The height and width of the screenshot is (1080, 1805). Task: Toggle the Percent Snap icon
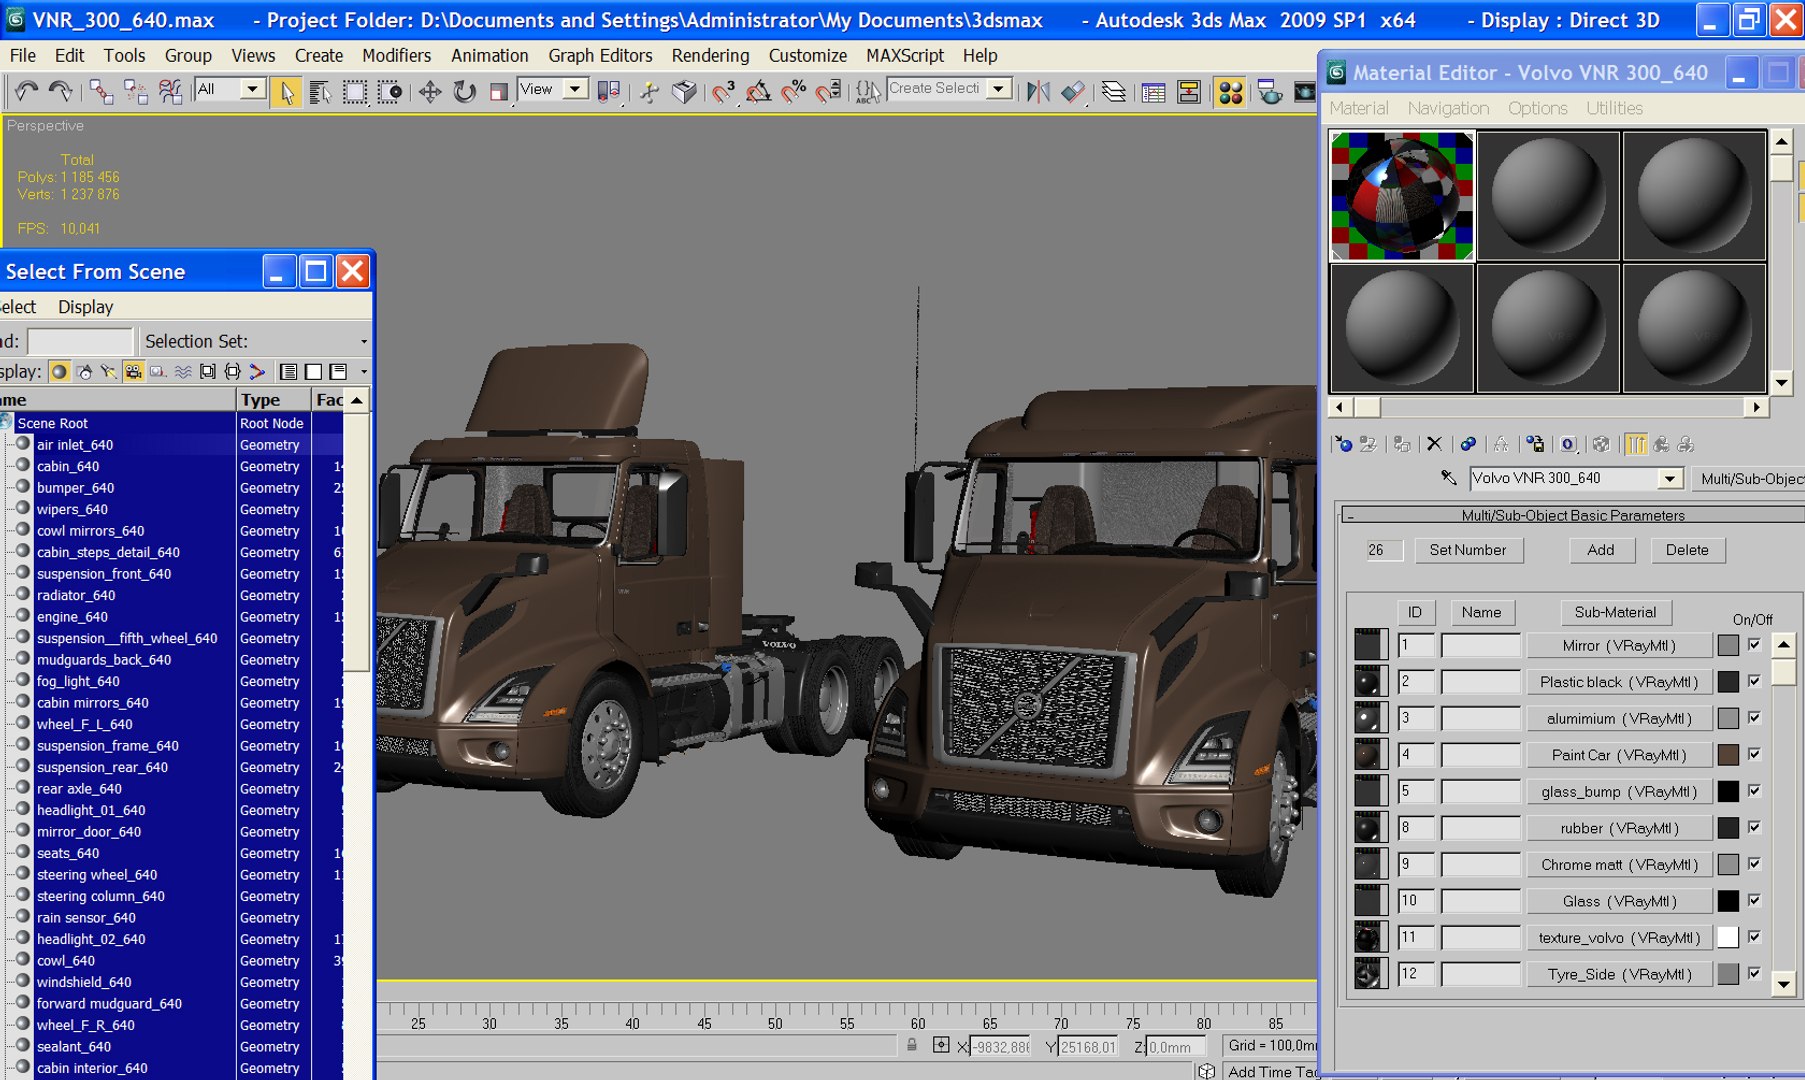click(793, 92)
